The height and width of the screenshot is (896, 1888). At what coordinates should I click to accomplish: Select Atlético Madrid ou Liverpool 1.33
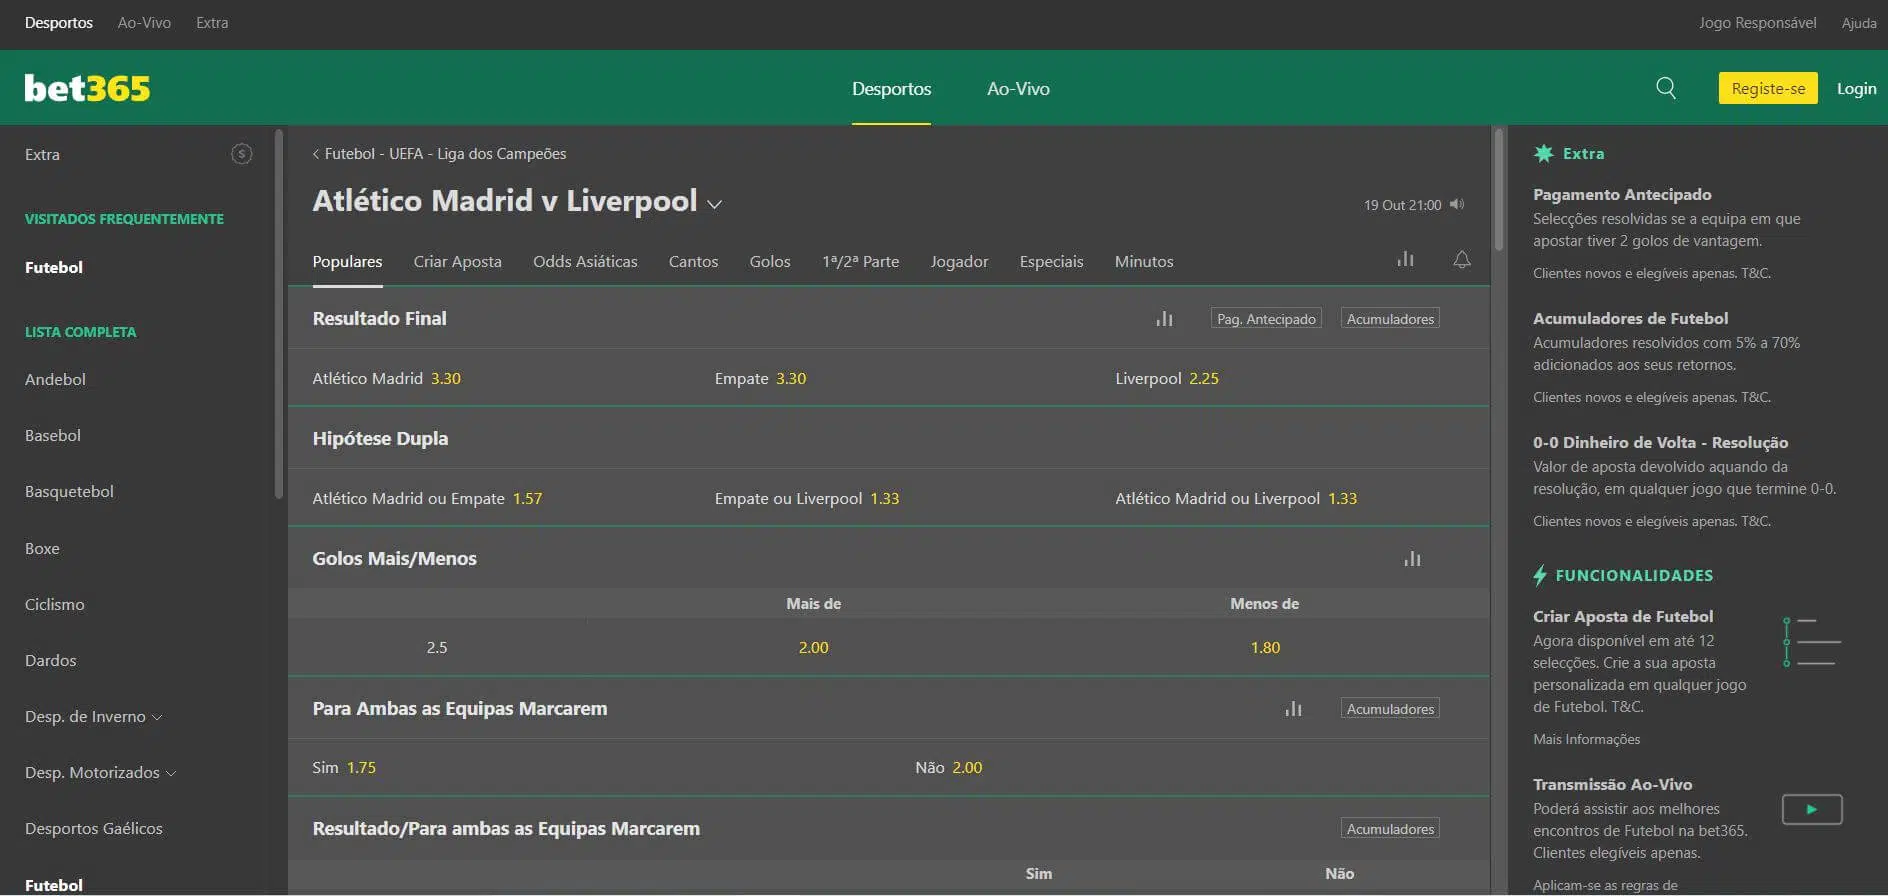pyautogui.click(x=1236, y=498)
